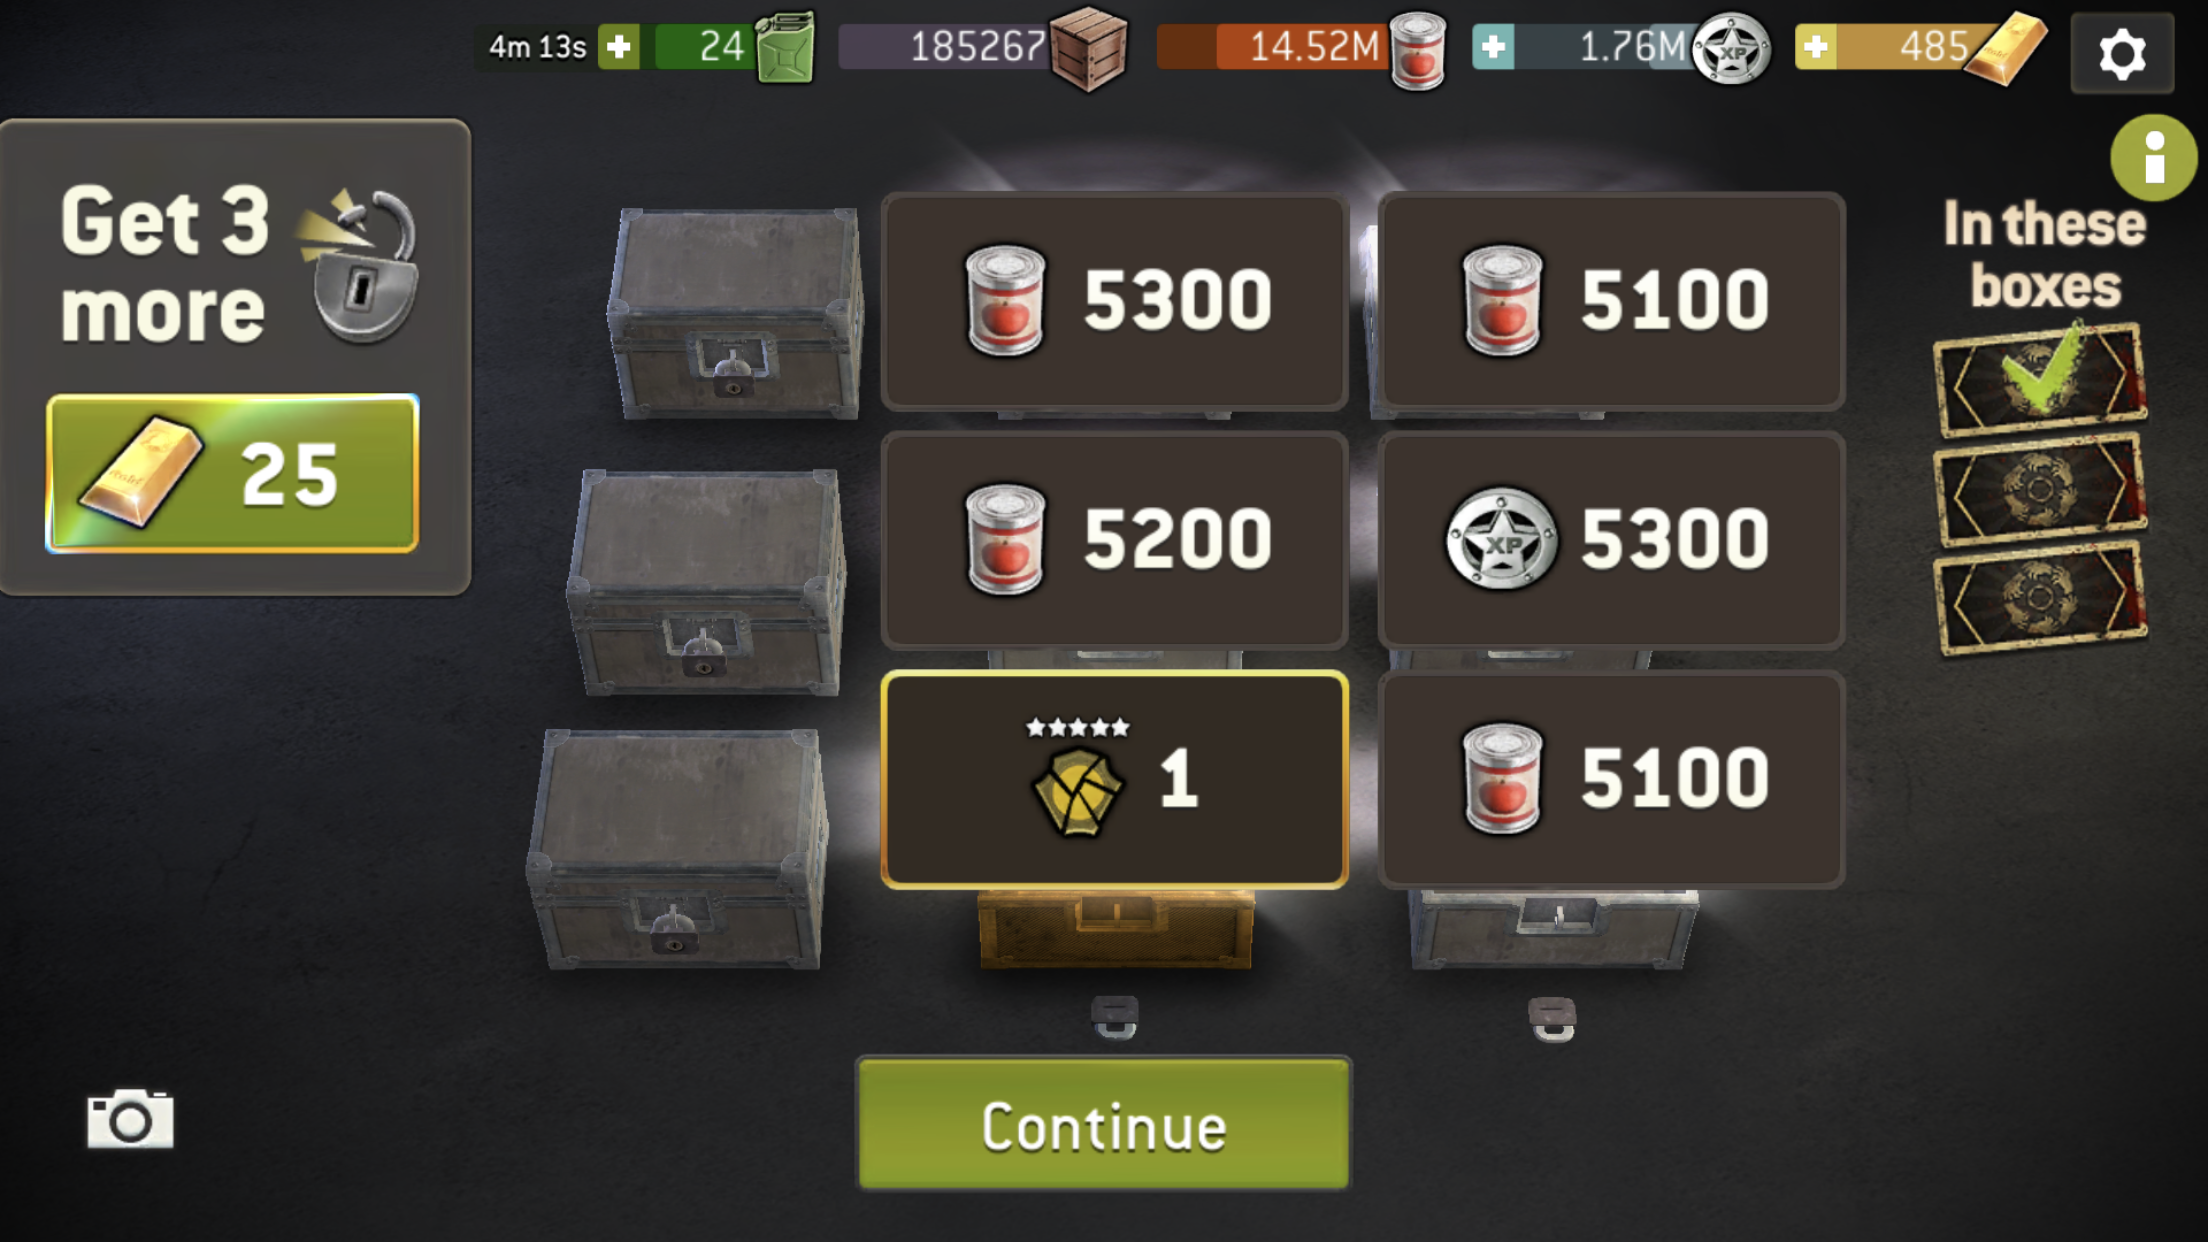The width and height of the screenshot is (2208, 1242).
Task: Add XP with the teal plus button
Action: [1493, 47]
